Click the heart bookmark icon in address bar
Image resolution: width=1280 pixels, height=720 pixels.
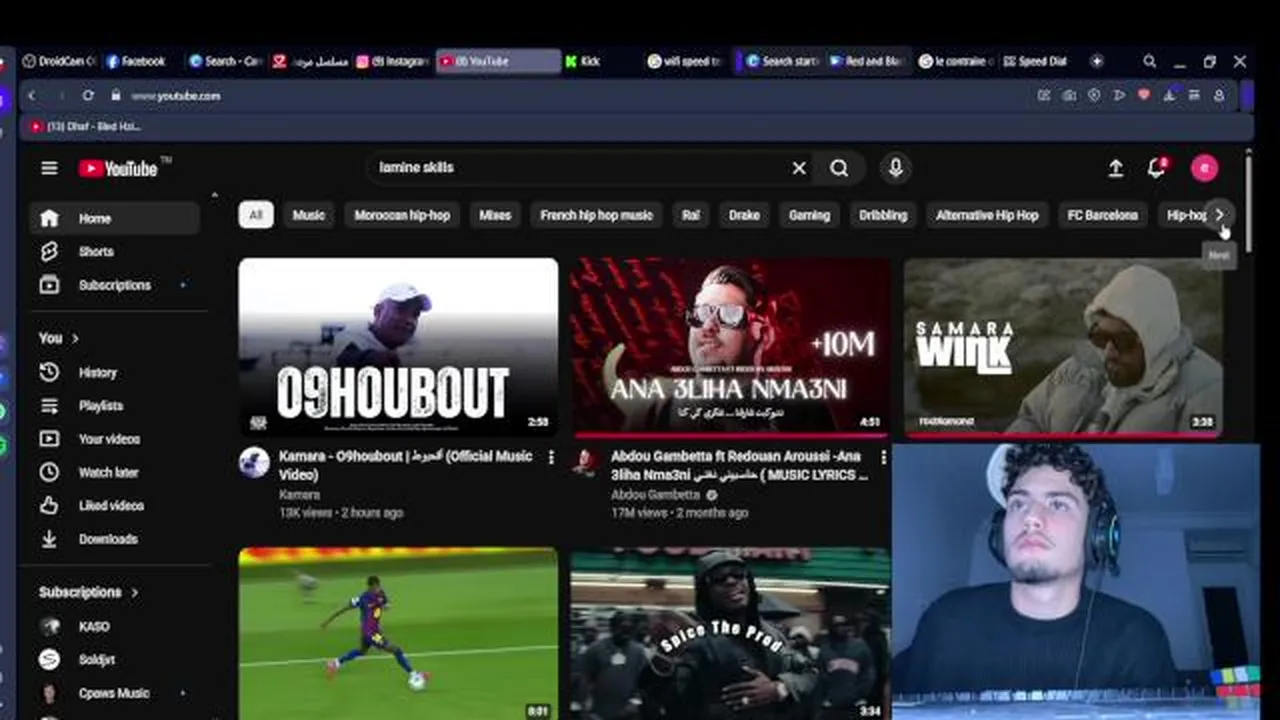click(1144, 96)
